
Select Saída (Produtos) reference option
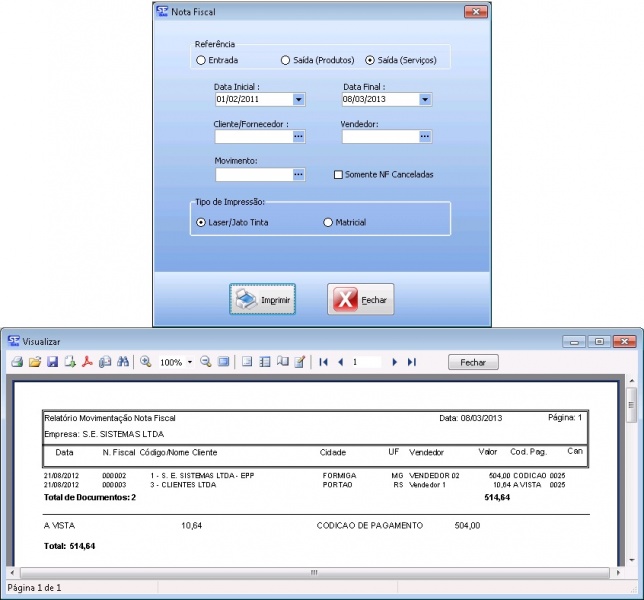[x=285, y=60]
